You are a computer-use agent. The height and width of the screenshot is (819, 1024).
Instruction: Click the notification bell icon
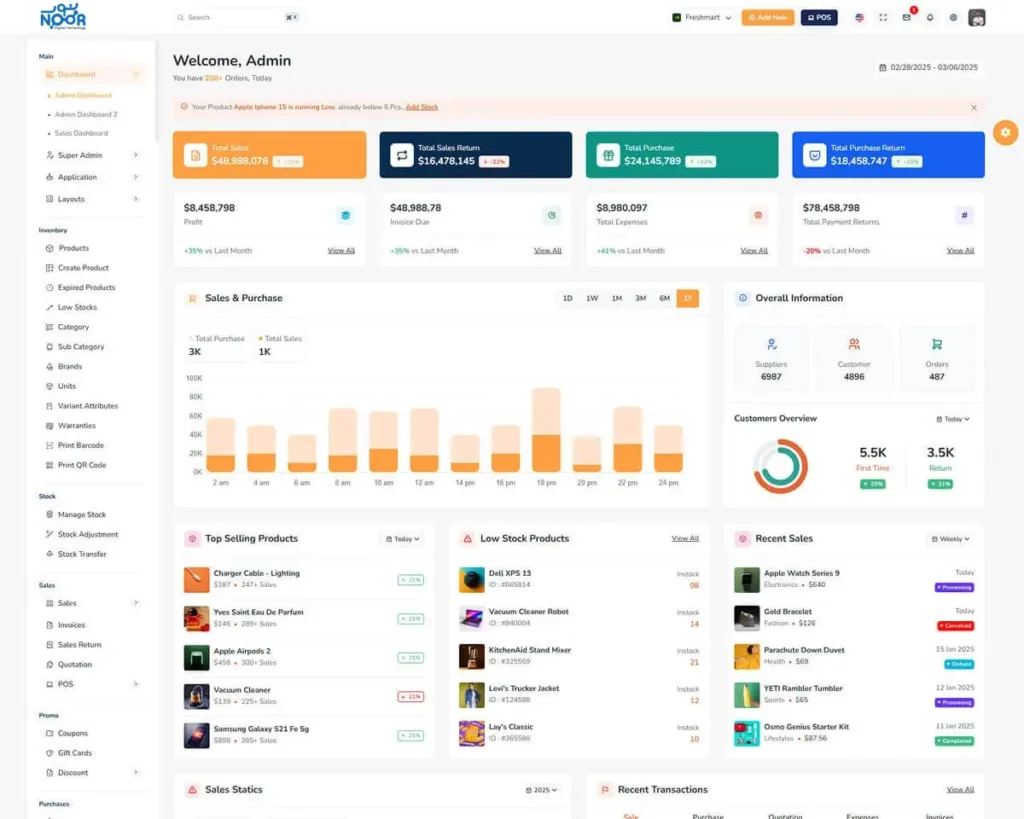pos(930,17)
